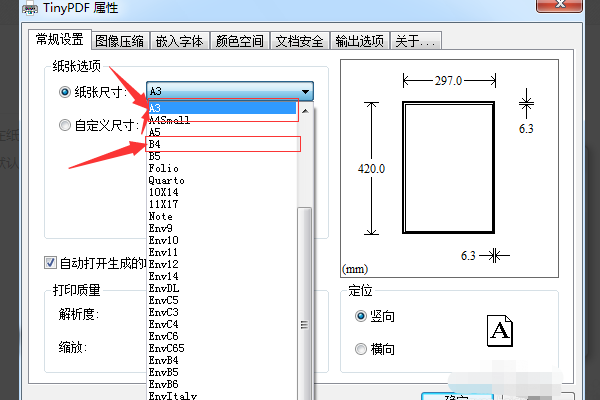Choose B5 in the paper size list

pos(222,156)
